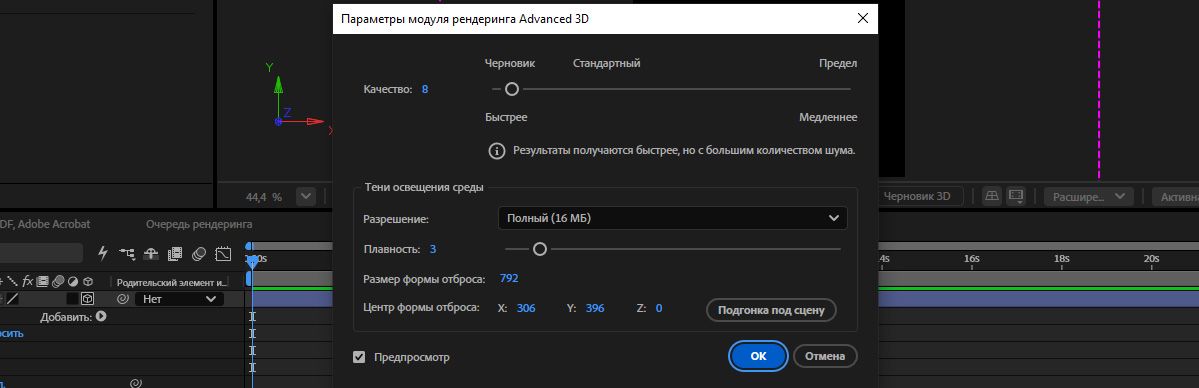Toggle the Shy layers hide icon
This screenshot has height=388, width=1199.
(x=151, y=253)
